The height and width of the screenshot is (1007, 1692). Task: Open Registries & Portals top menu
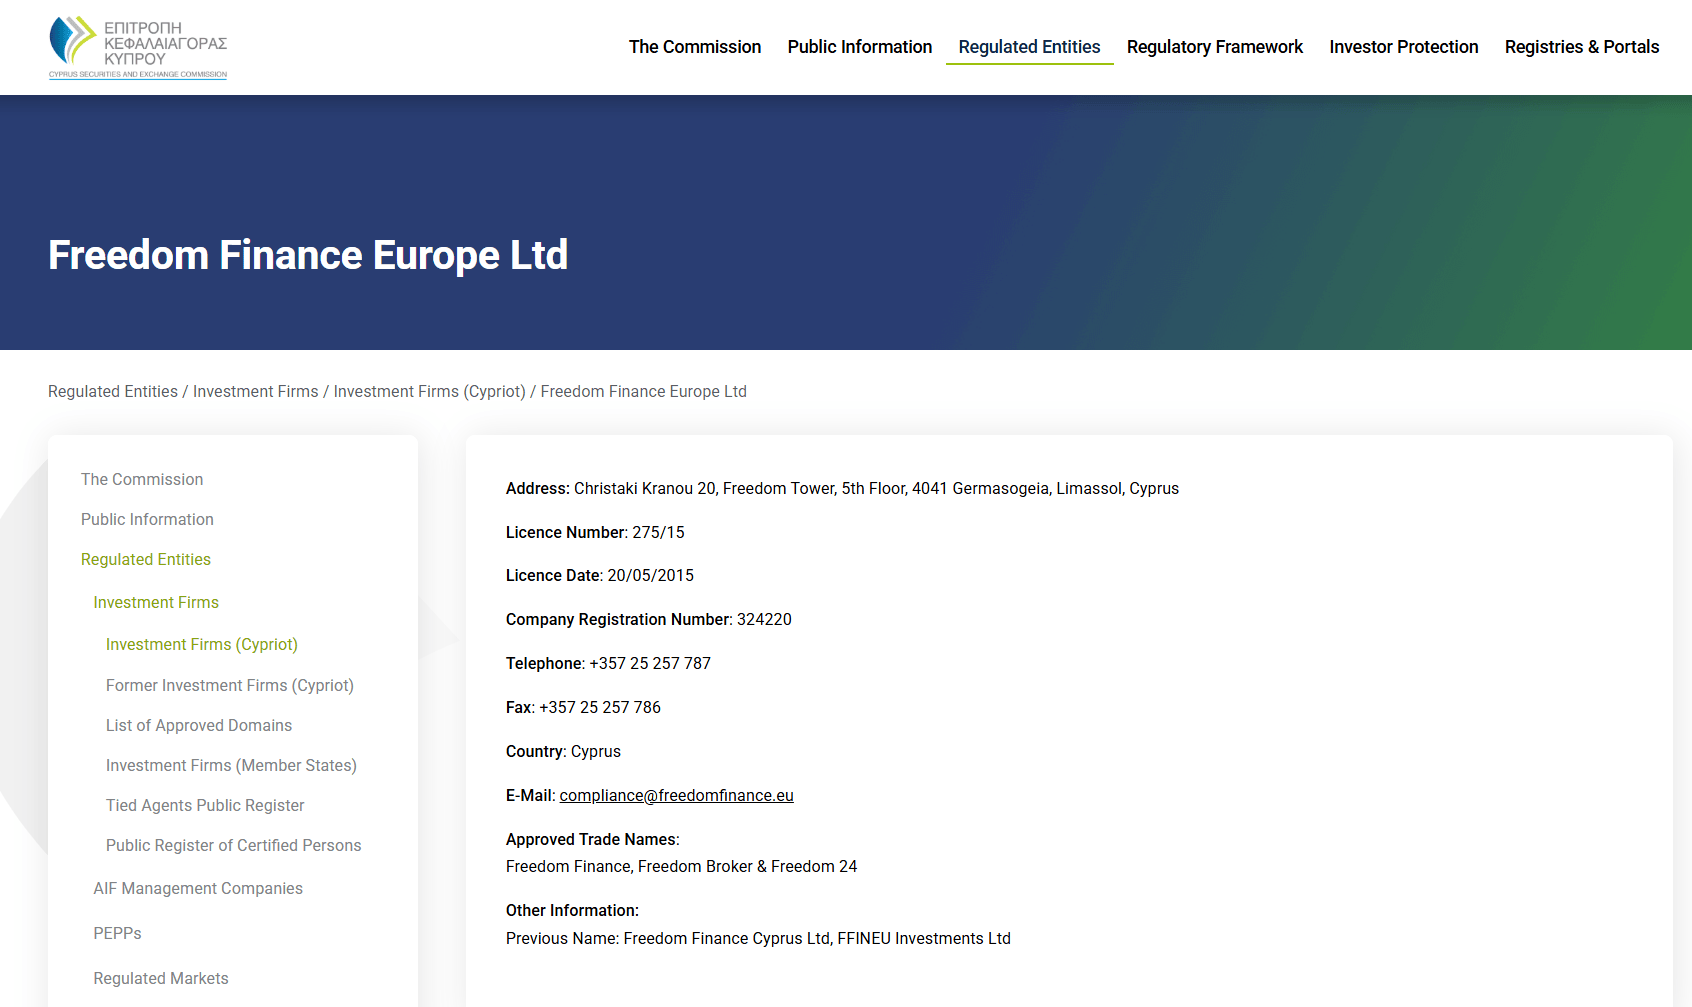1582,47
